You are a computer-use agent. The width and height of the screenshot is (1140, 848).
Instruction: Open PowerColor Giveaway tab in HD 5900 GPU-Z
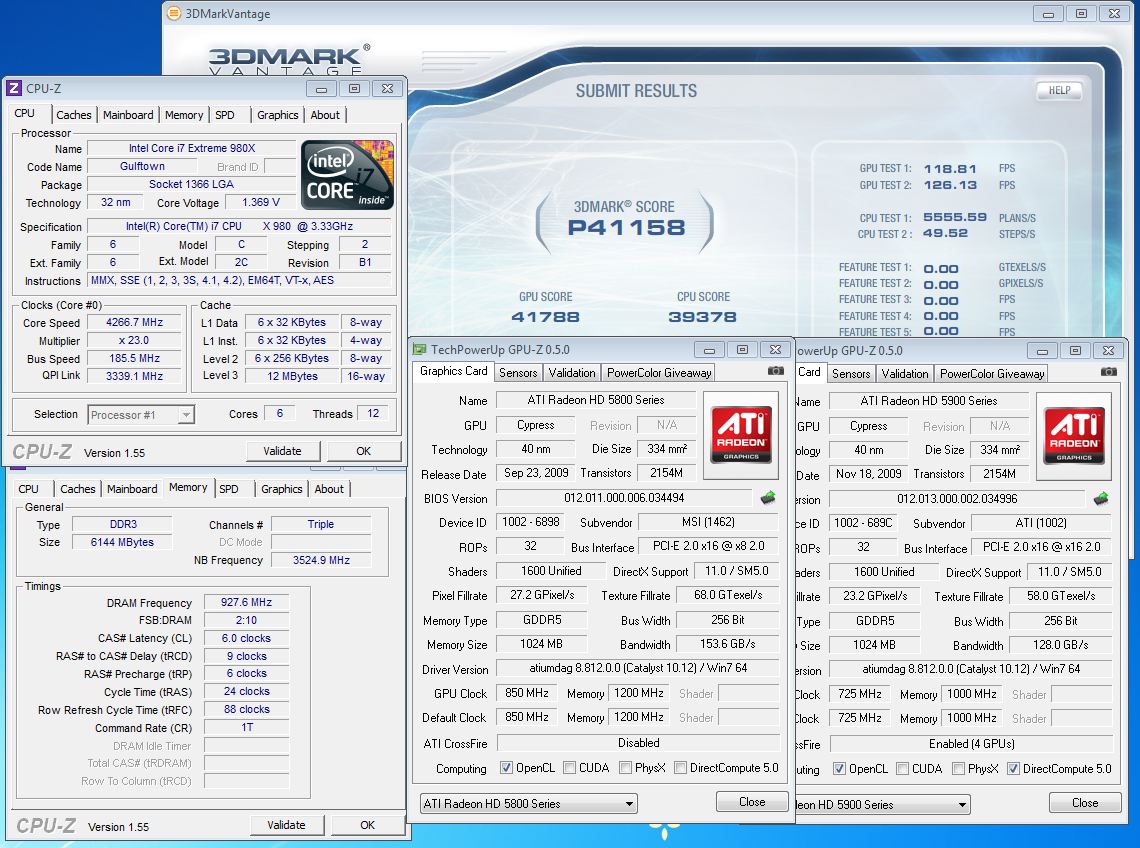pyautogui.click(x=992, y=373)
